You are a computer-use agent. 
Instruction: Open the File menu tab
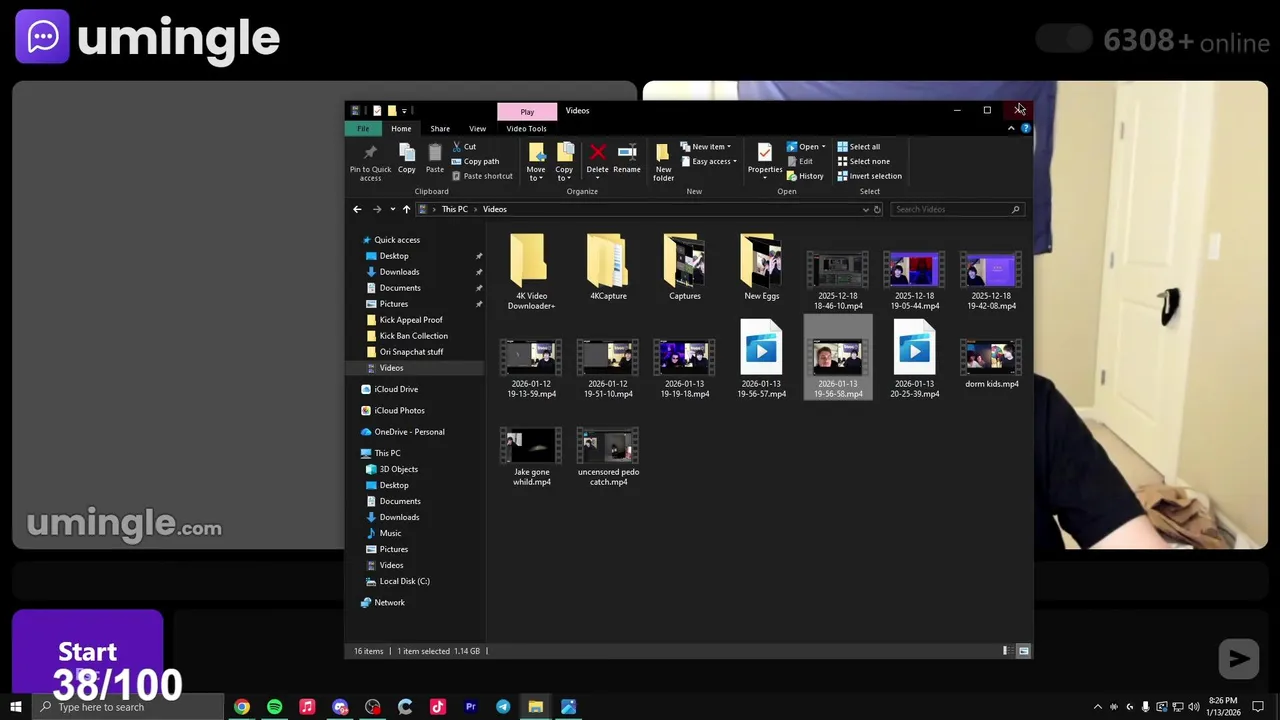(x=363, y=128)
